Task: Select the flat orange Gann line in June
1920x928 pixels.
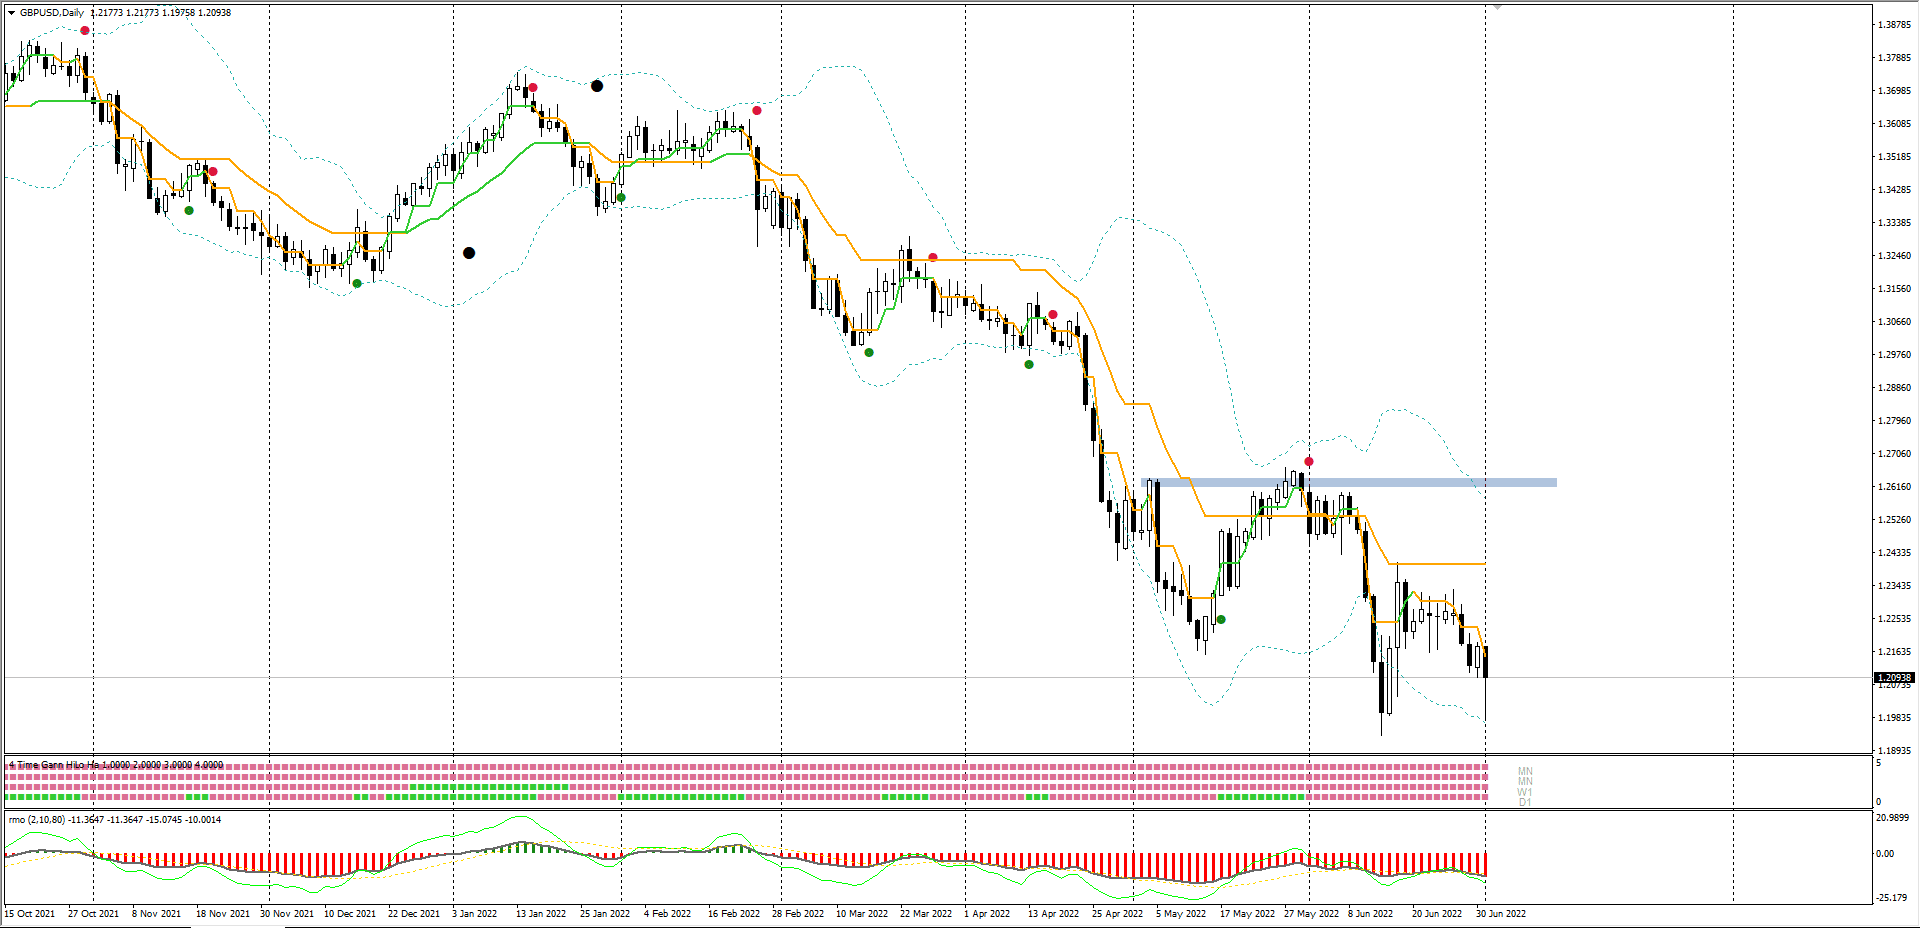Action: (x=1437, y=565)
